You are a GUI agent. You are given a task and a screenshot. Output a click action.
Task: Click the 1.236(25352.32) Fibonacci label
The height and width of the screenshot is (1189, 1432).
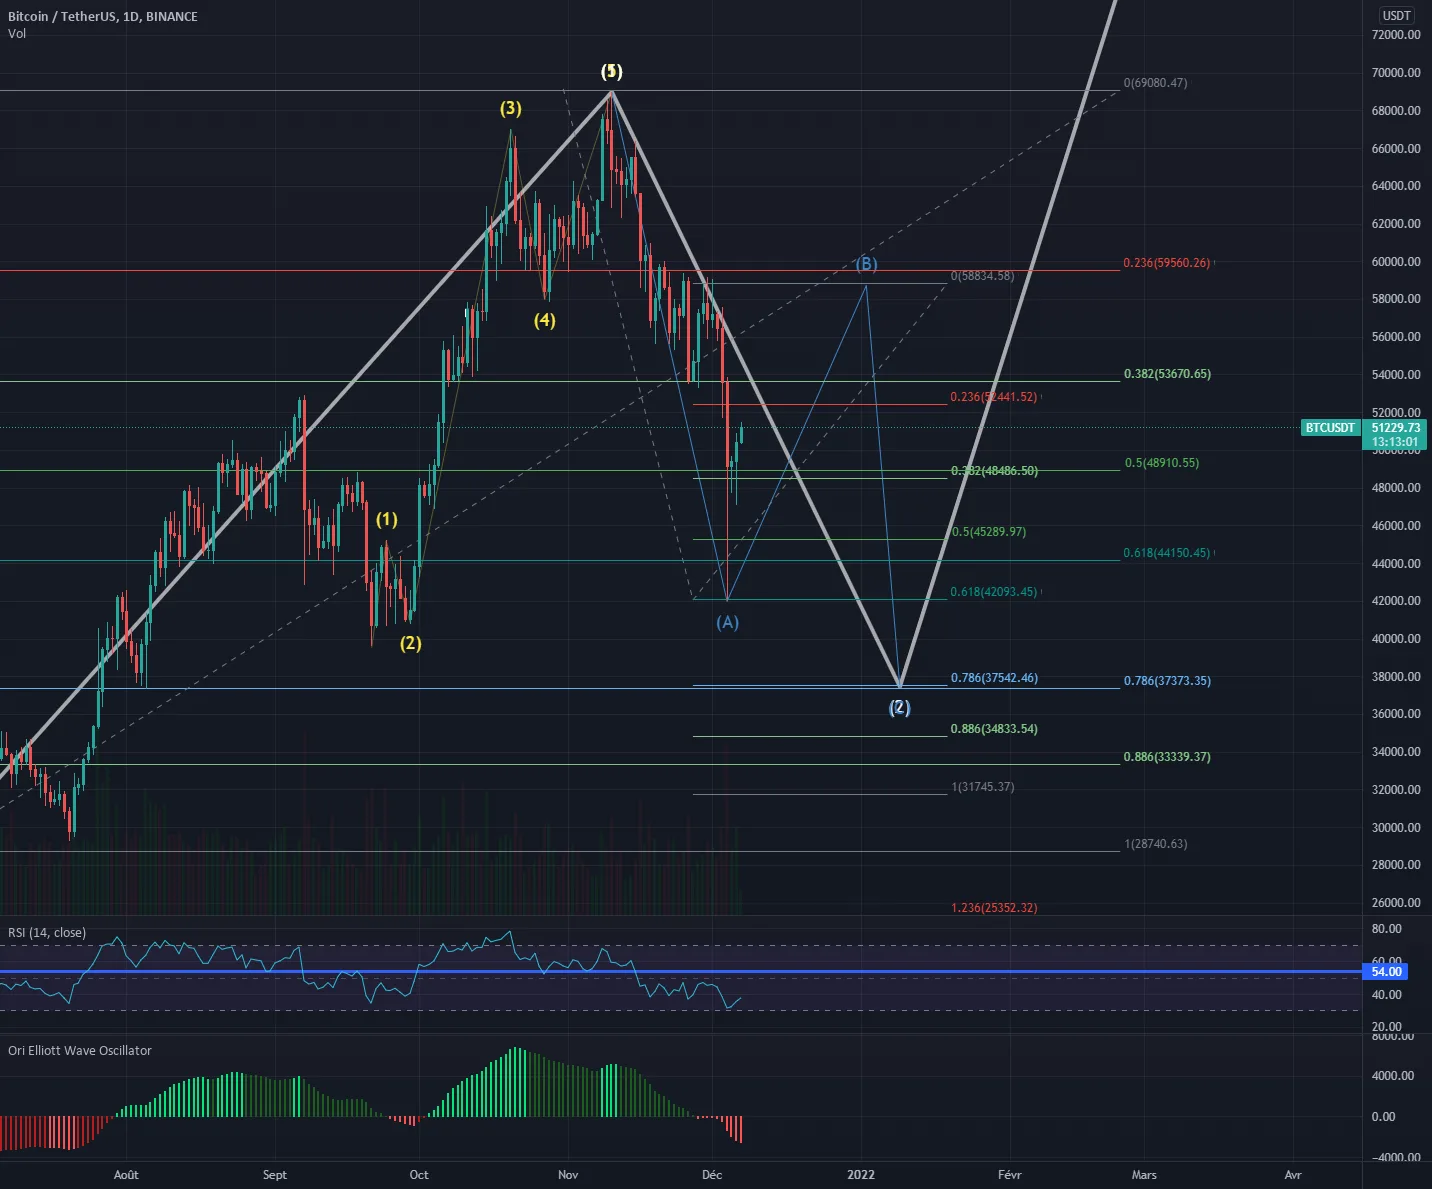coord(994,908)
